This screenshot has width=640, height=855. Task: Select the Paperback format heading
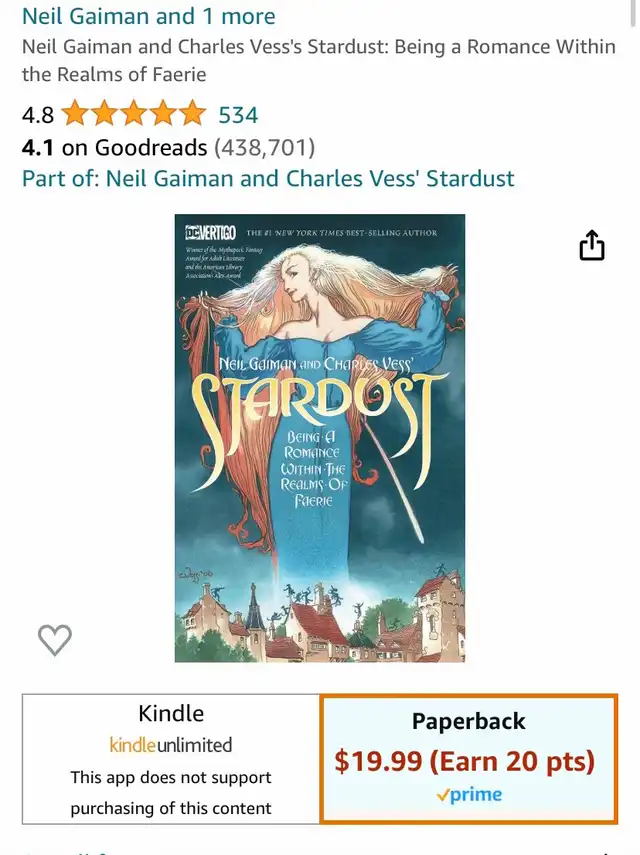pyautogui.click(x=469, y=721)
